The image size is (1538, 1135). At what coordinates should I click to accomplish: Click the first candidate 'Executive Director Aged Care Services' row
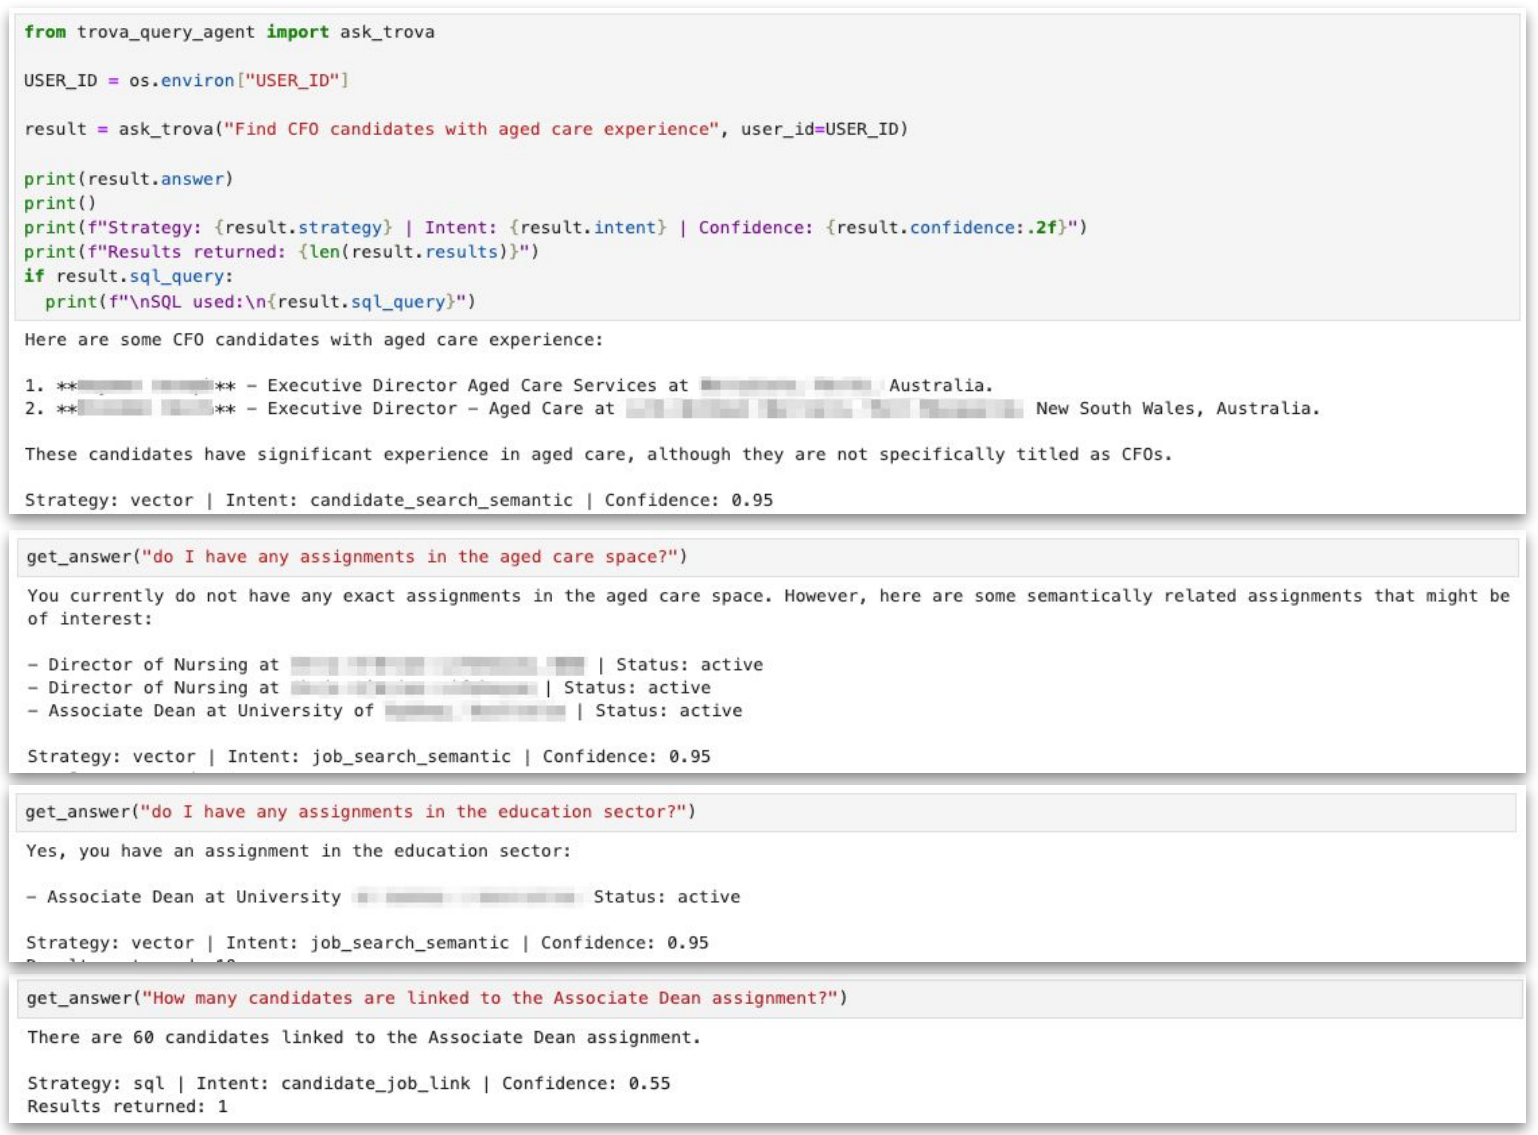508,386
